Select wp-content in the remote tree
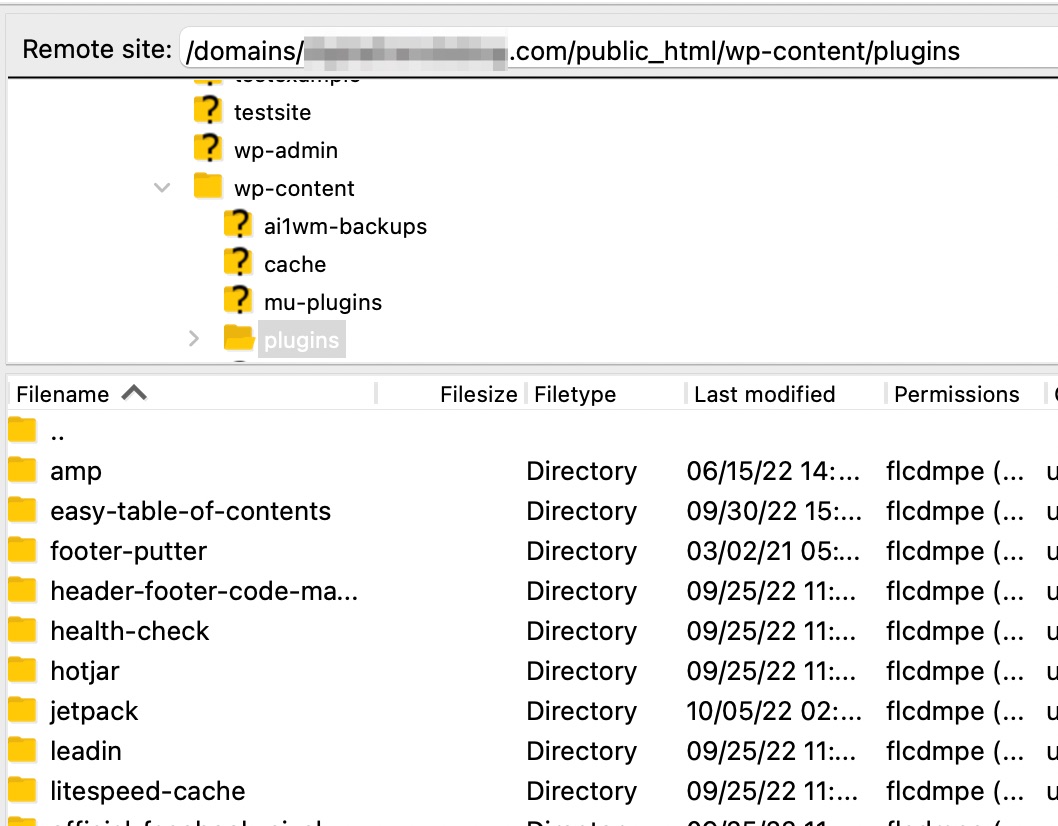1058x826 pixels. [294, 188]
